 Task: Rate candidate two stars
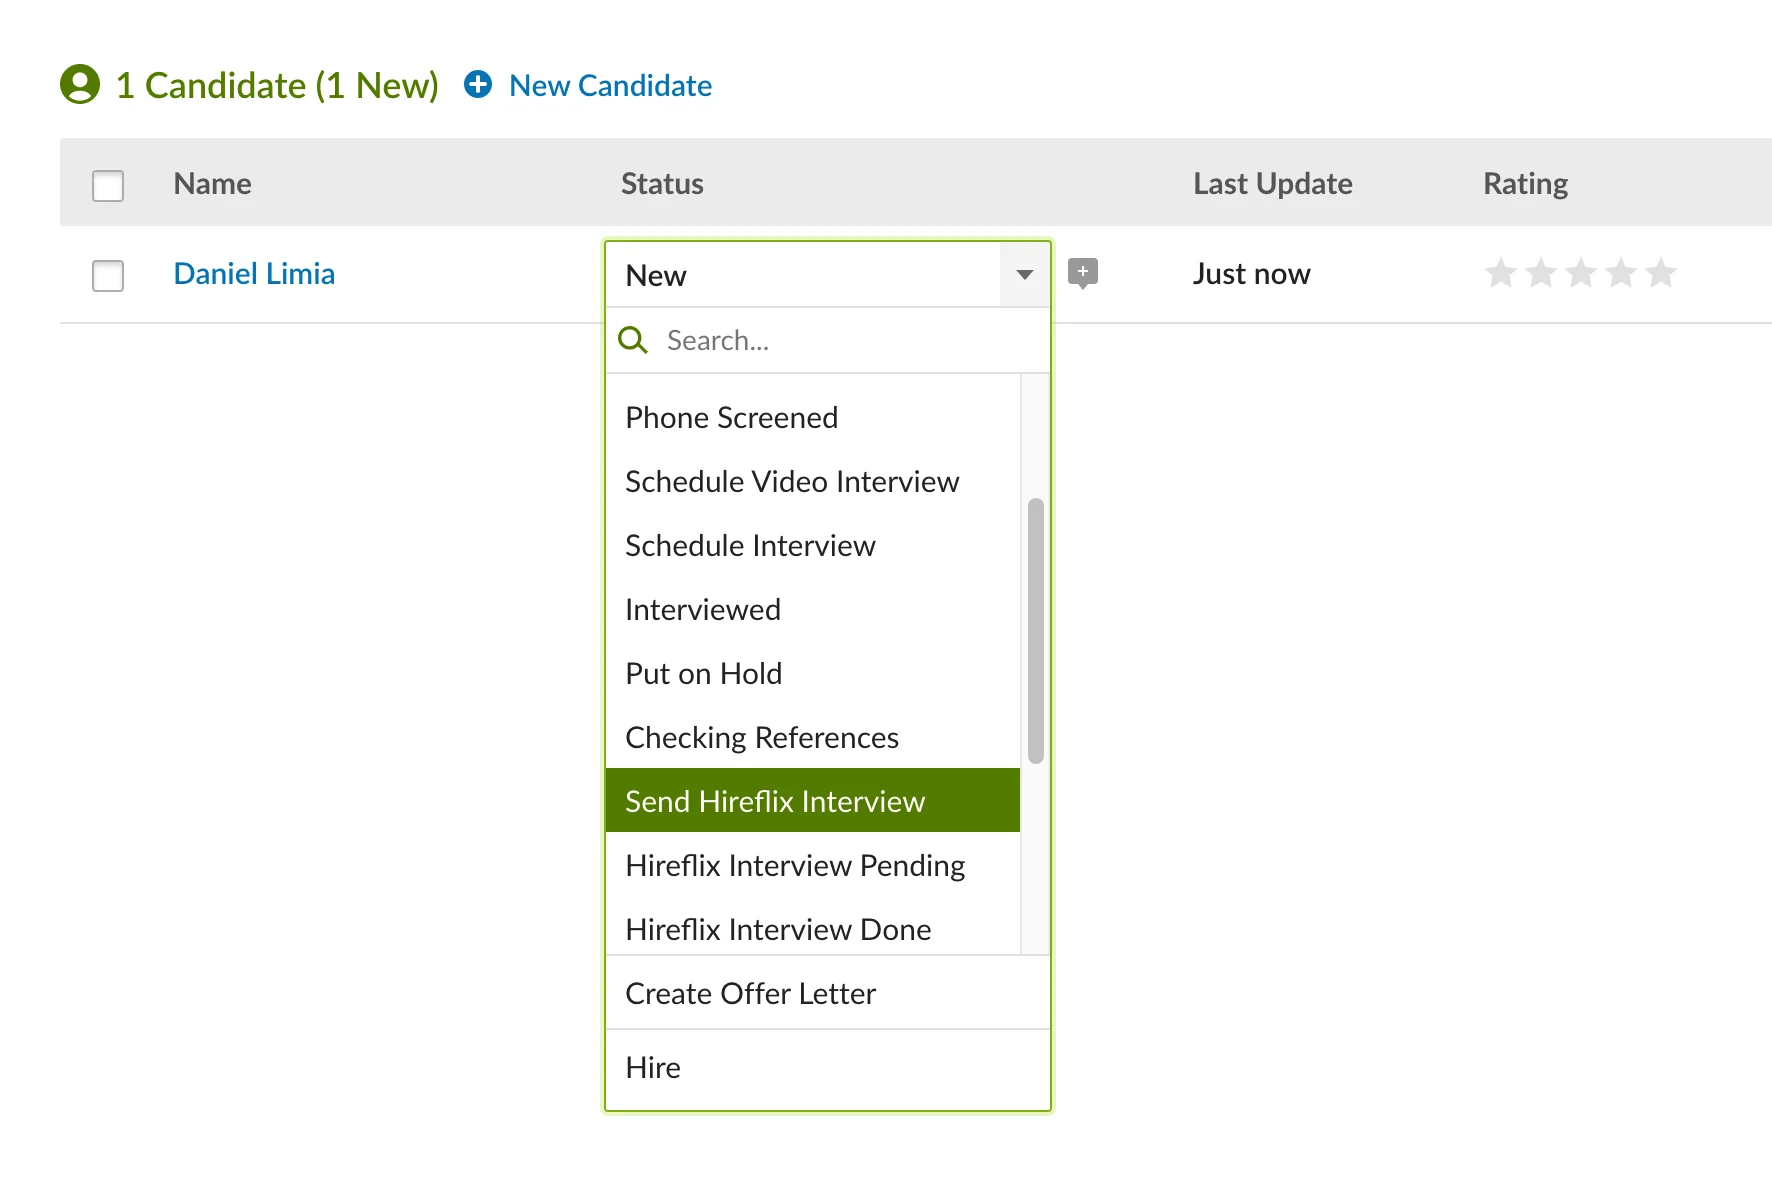coord(1541,273)
